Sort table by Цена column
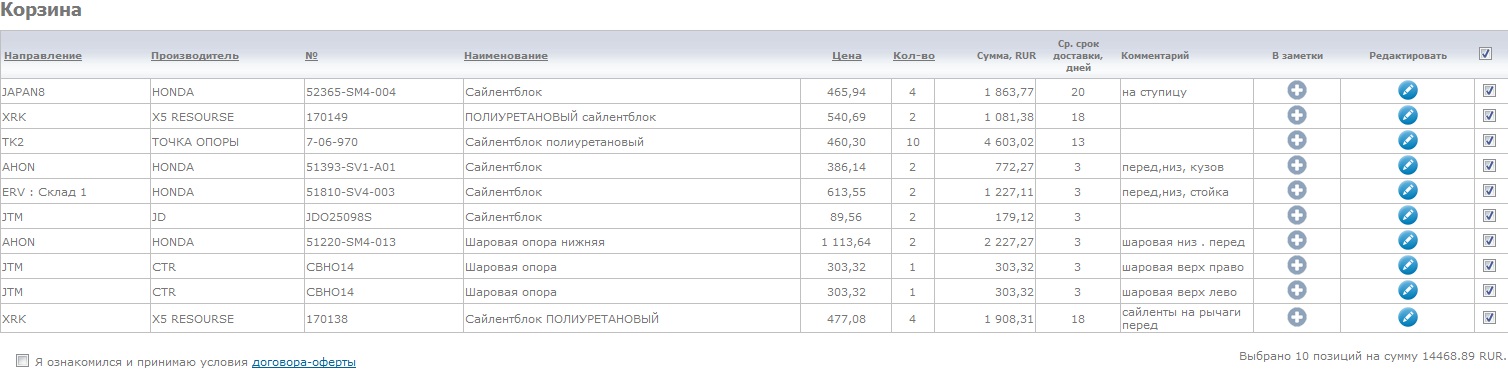Screen dimensions: 1508x375 (x=846, y=56)
